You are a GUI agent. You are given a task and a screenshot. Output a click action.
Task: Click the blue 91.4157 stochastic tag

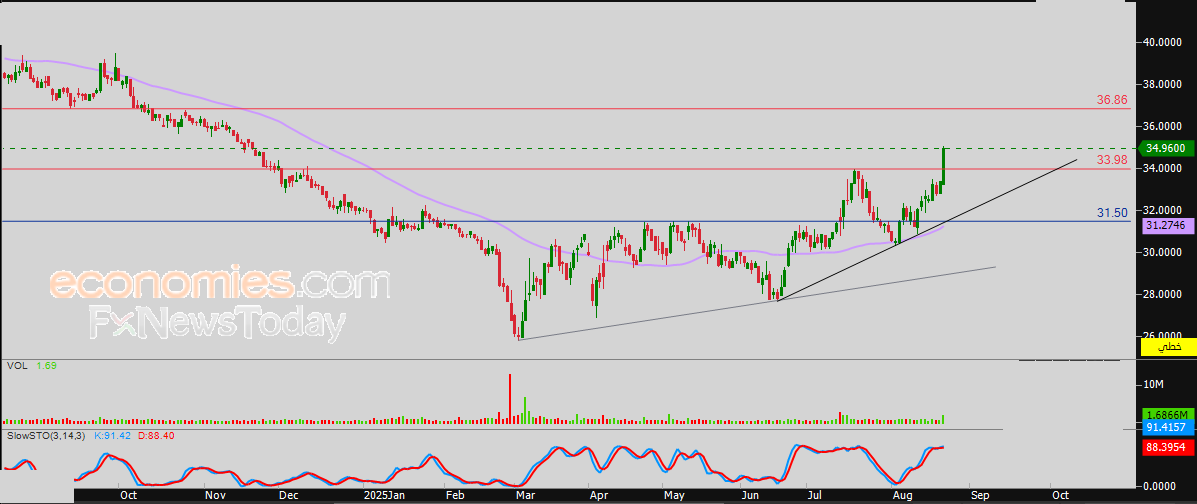click(x=1168, y=428)
